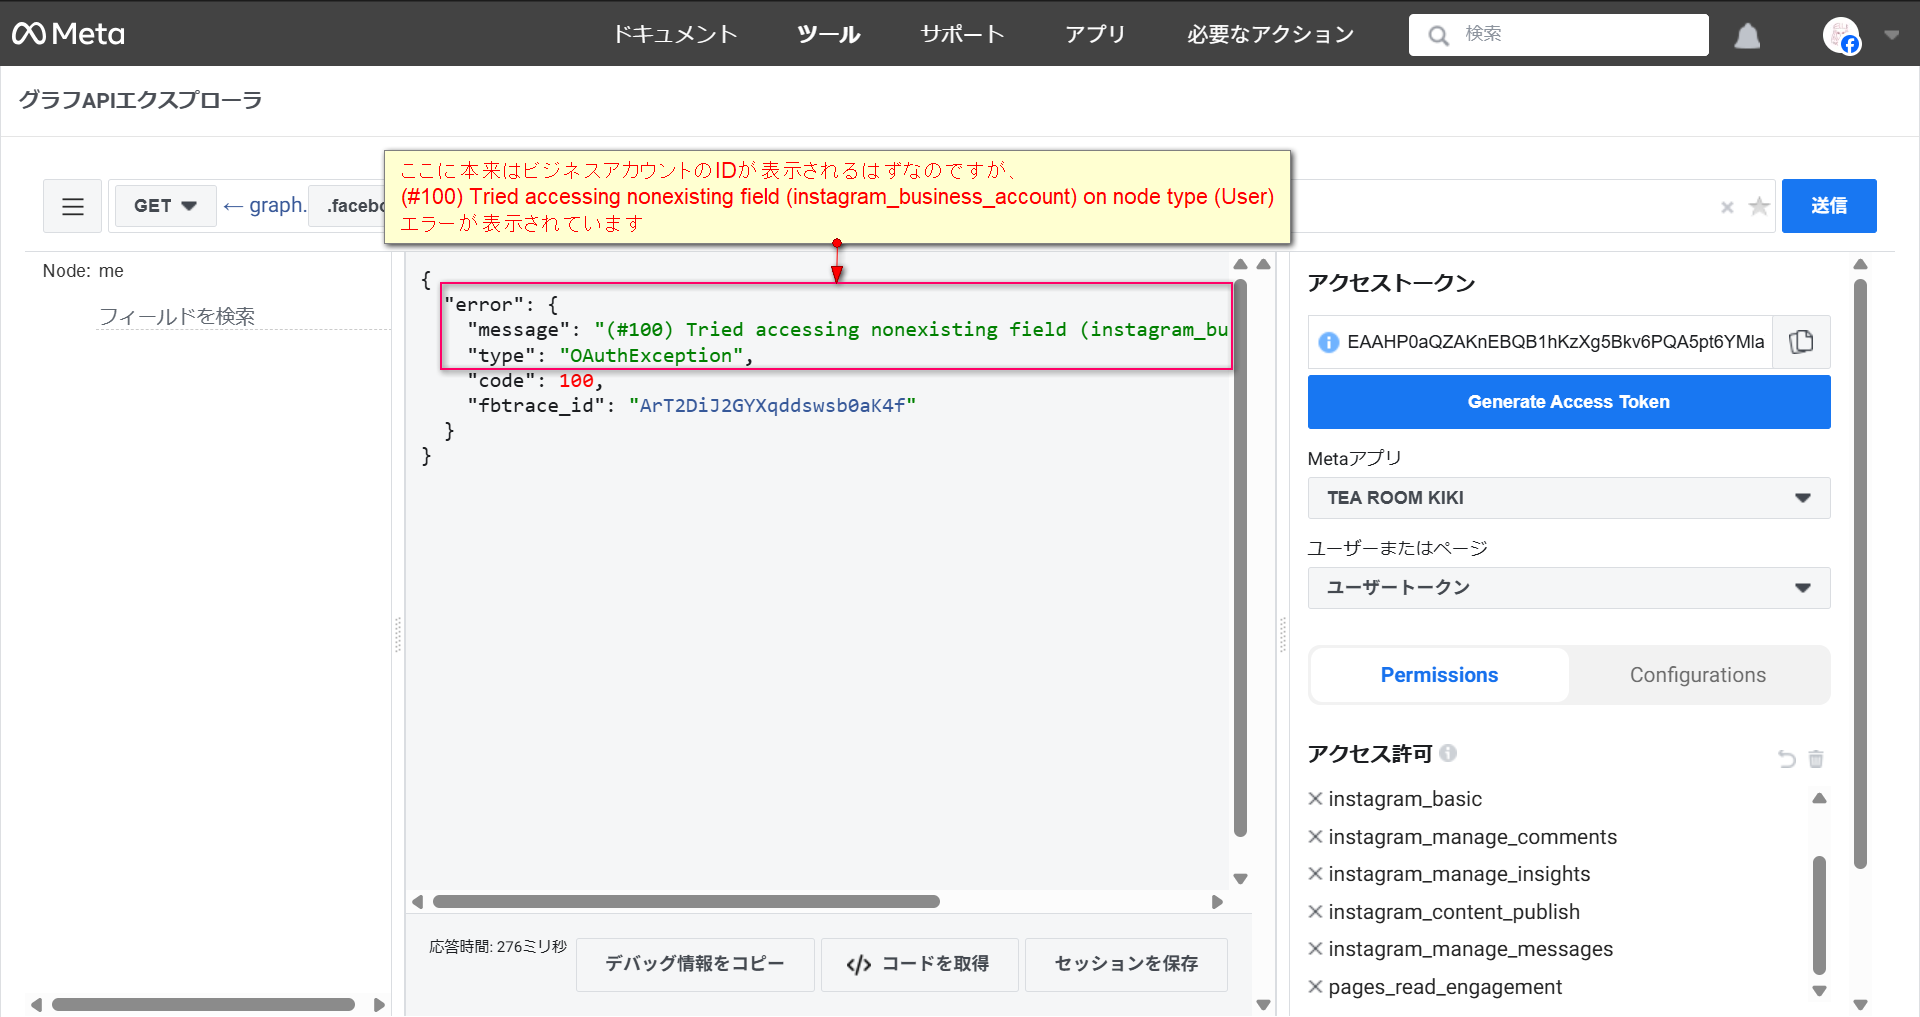Viewport: 1920px width, 1017px height.
Task: Expand the TEA ROOM KIKI app dropdown
Action: point(1568,498)
